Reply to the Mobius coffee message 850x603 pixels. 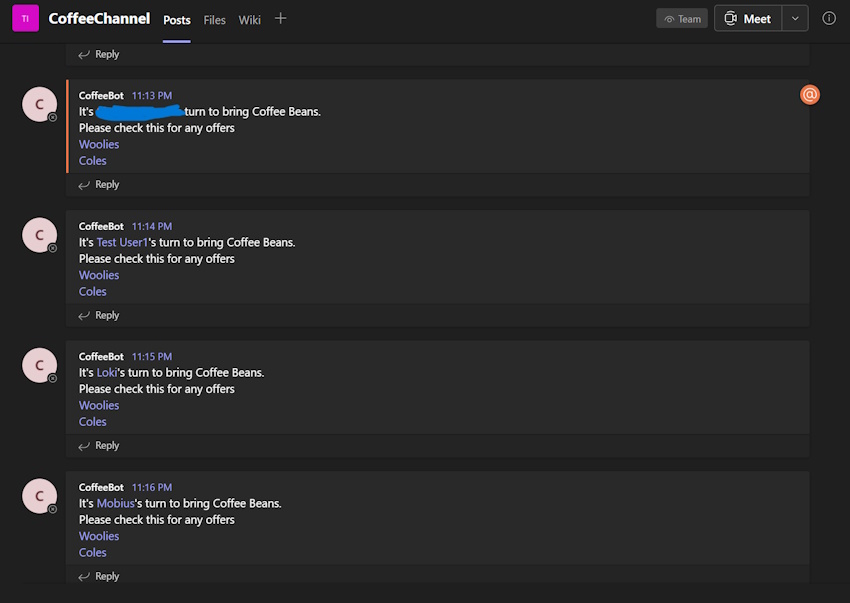(x=99, y=576)
